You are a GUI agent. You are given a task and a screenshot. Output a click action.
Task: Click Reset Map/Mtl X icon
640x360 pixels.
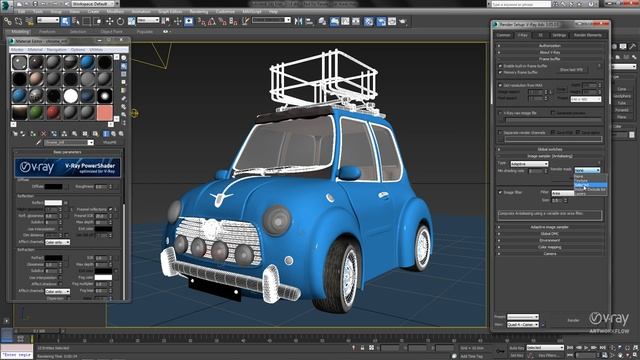pyautogui.click(x=43, y=133)
